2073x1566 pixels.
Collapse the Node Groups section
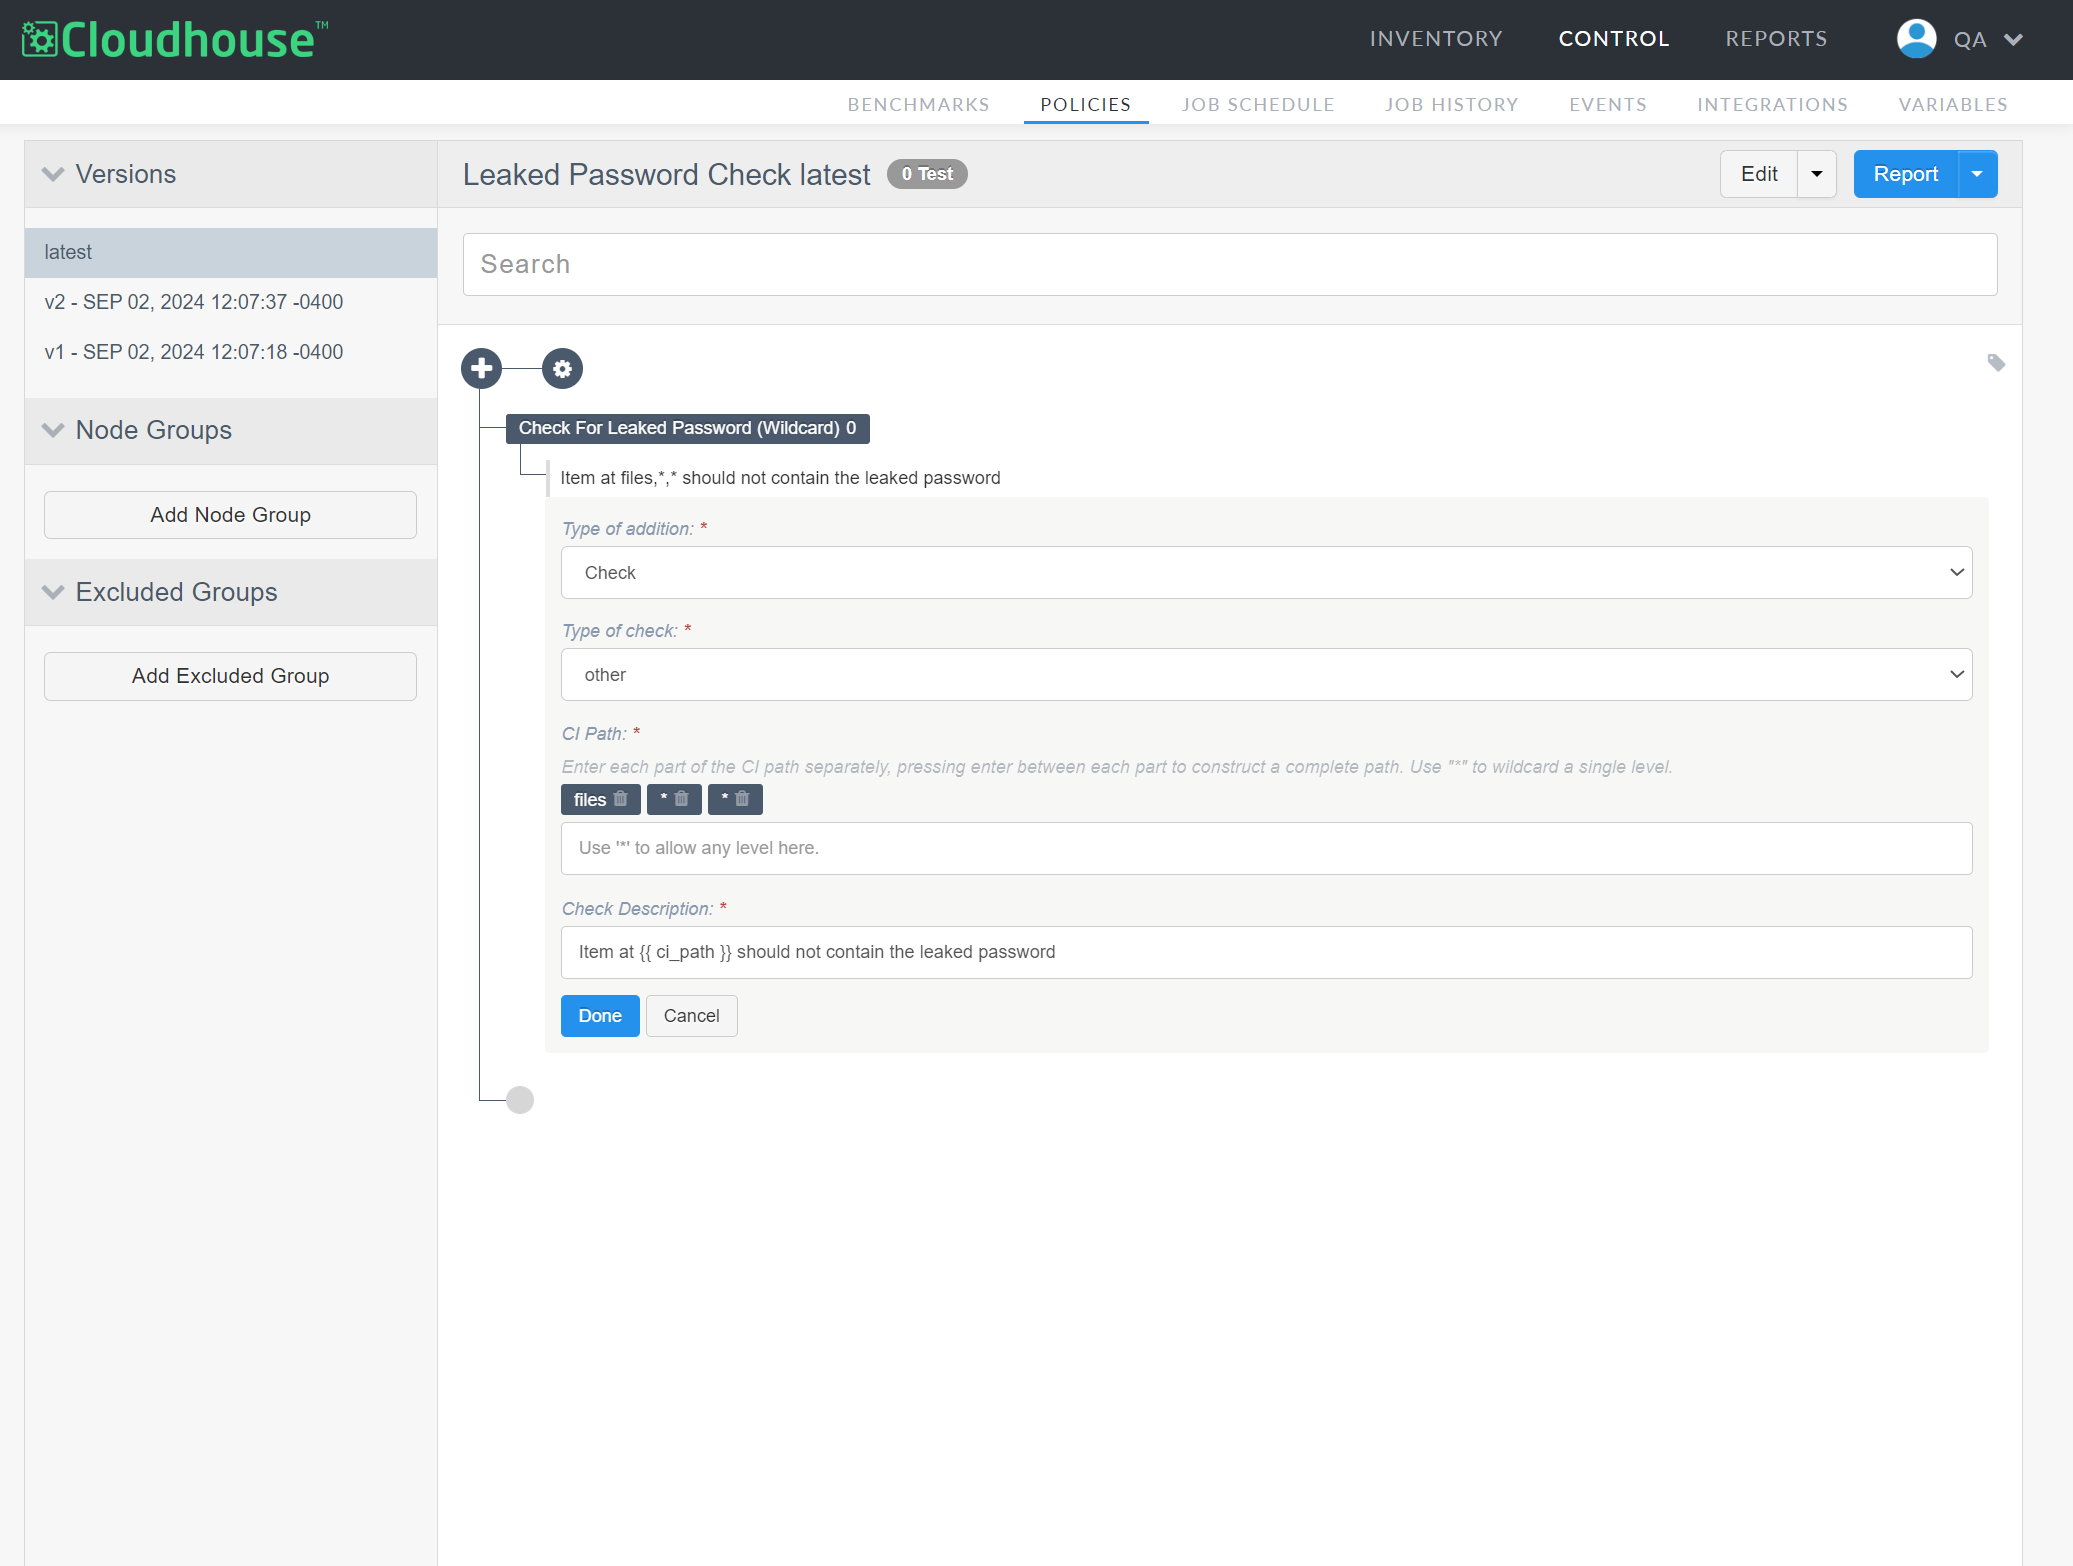[53, 430]
